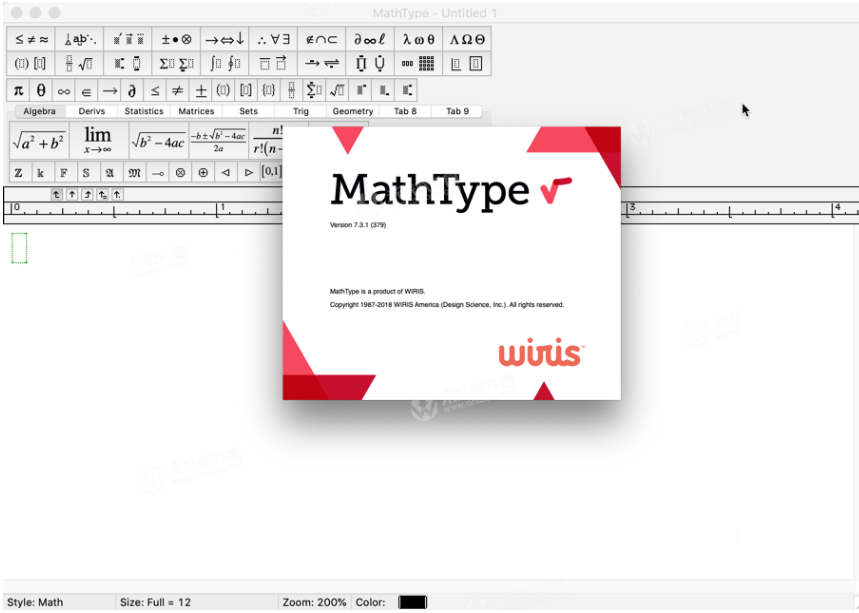The width and height of the screenshot is (859, 613).
Task: Switch to the Geometry tab
Action: click(x=353, y=111)
